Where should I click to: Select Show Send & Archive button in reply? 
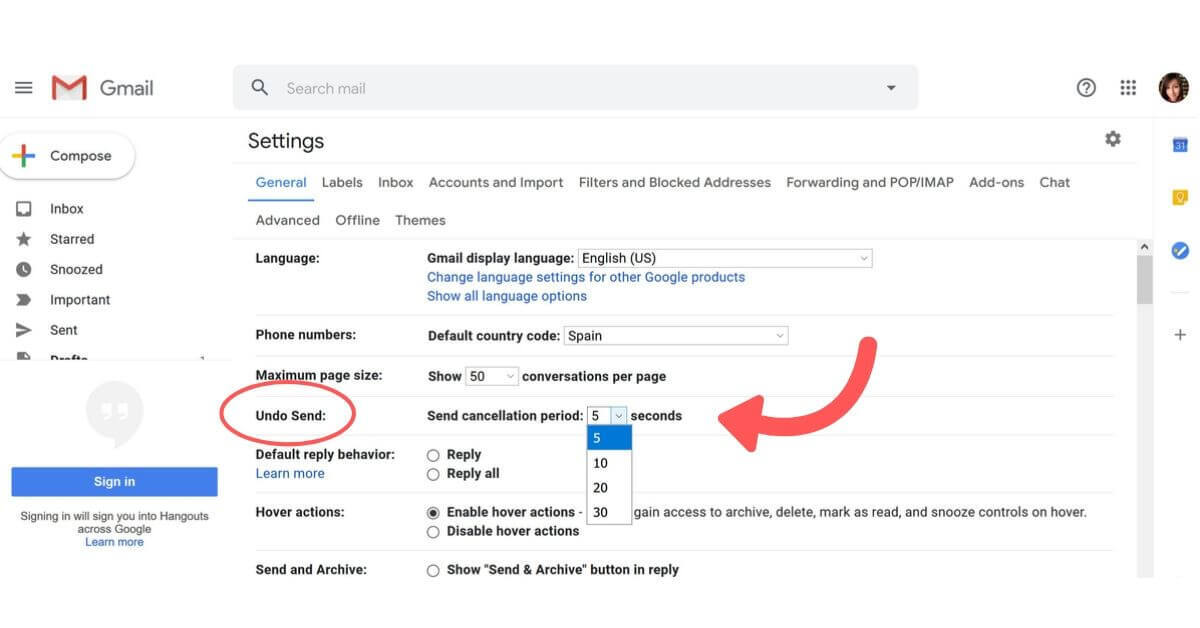433,570
